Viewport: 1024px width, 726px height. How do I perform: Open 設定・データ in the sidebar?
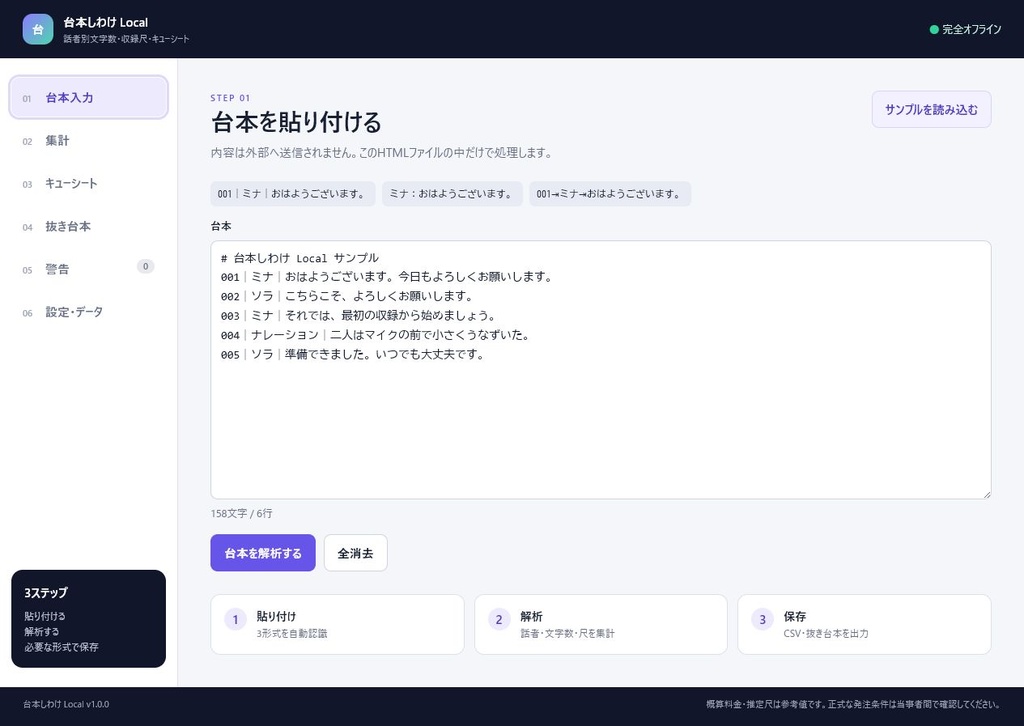89,312
